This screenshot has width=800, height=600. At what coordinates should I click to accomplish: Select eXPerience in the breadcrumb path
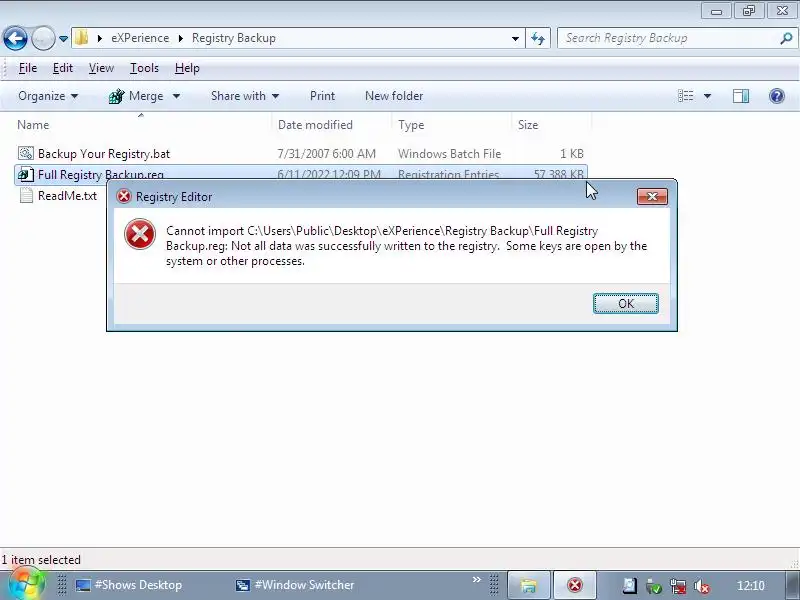(140, 38)
